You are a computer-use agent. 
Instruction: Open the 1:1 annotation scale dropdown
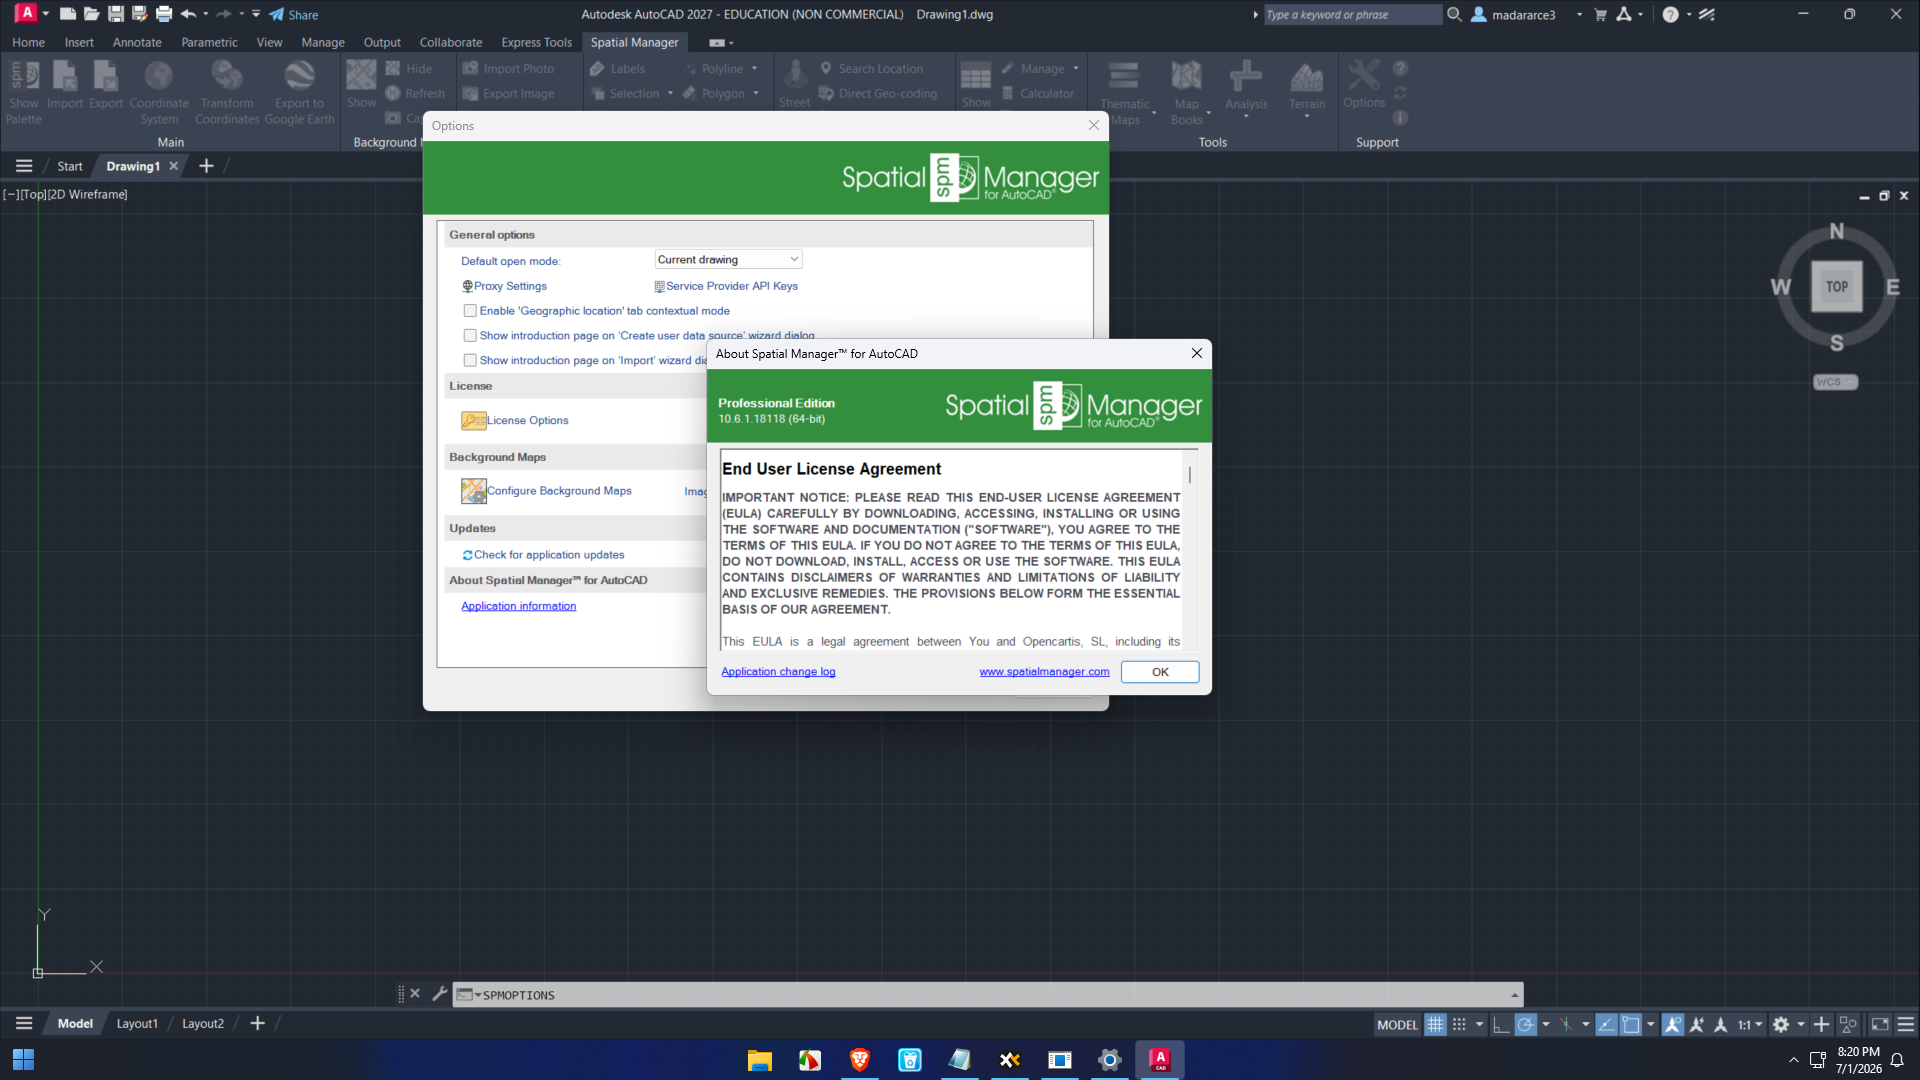(x=1749, y=1024)
